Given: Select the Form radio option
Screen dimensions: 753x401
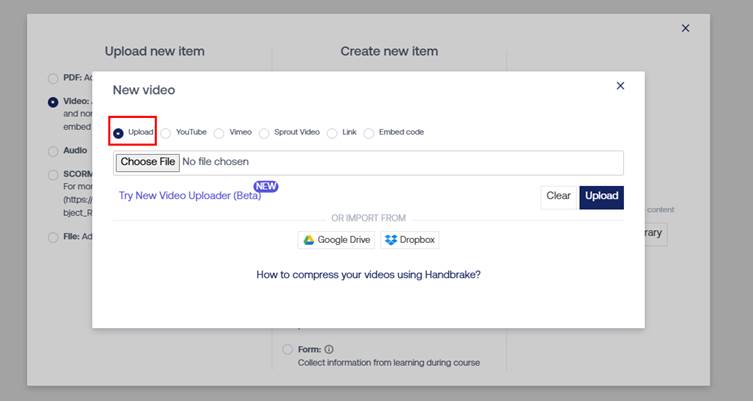Looking at the screenshot, I should [288, 350].
